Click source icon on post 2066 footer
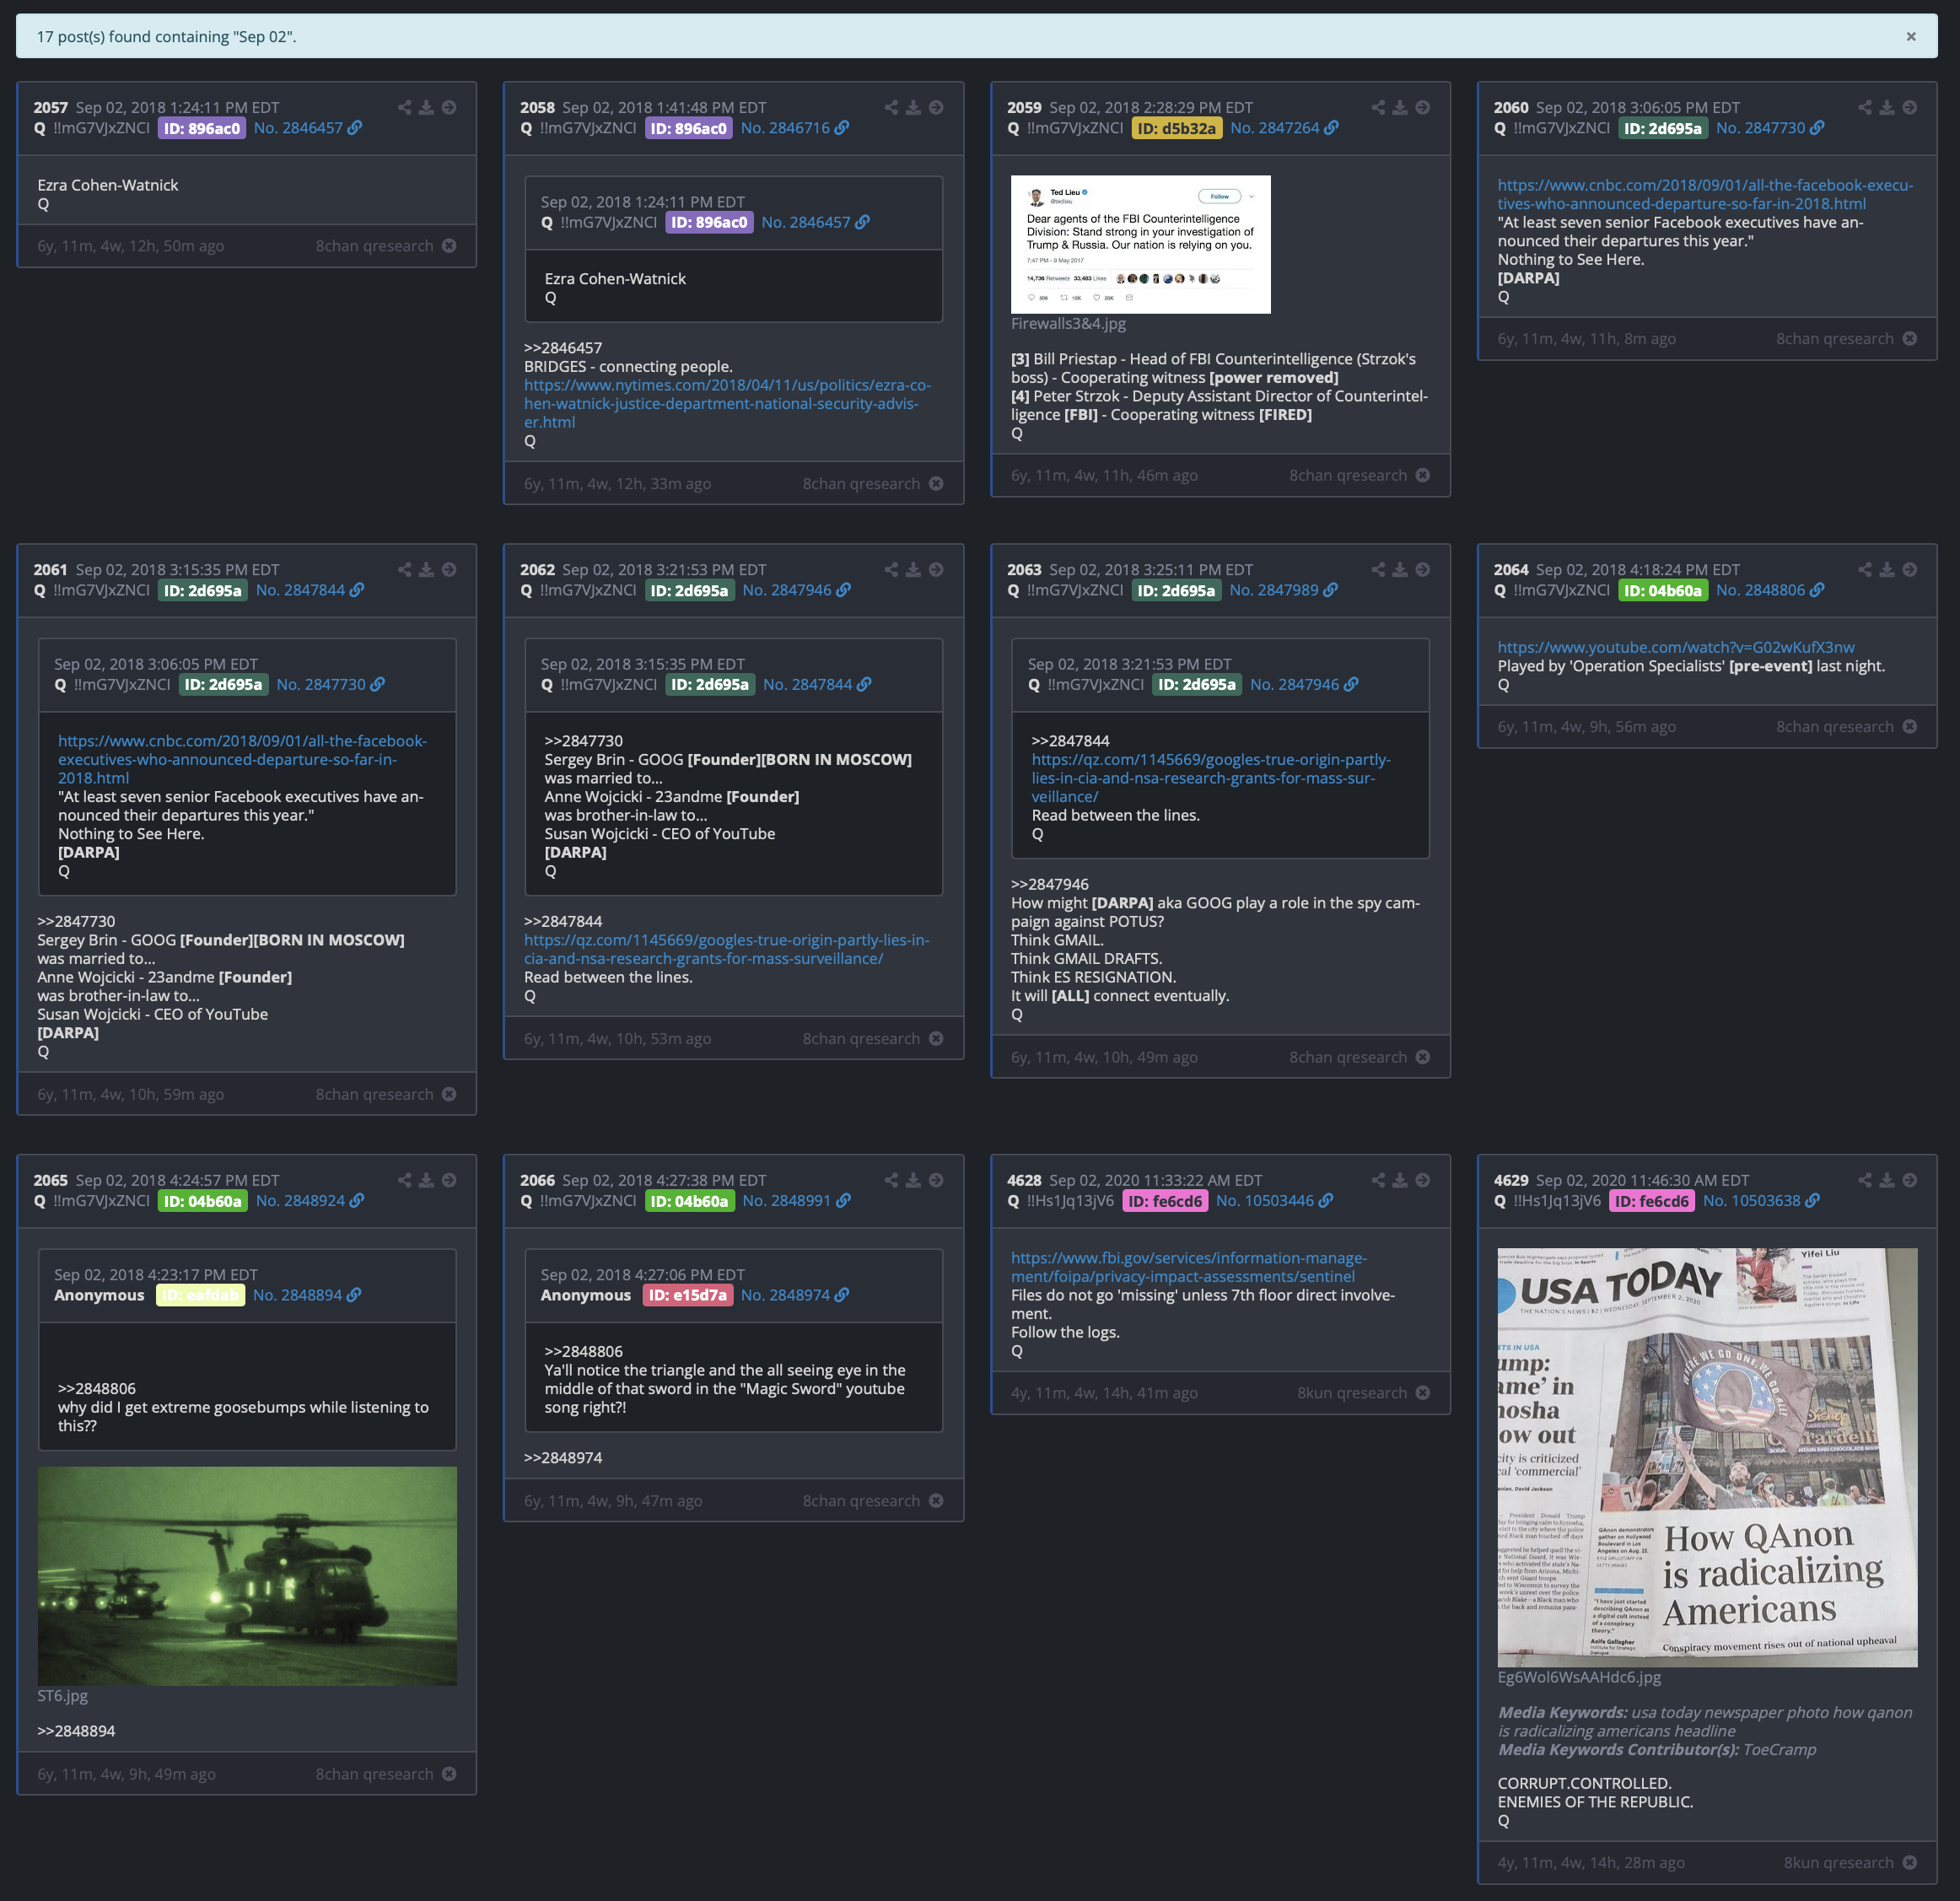The image size is (1960, 1901). [x=936, y=1501]
